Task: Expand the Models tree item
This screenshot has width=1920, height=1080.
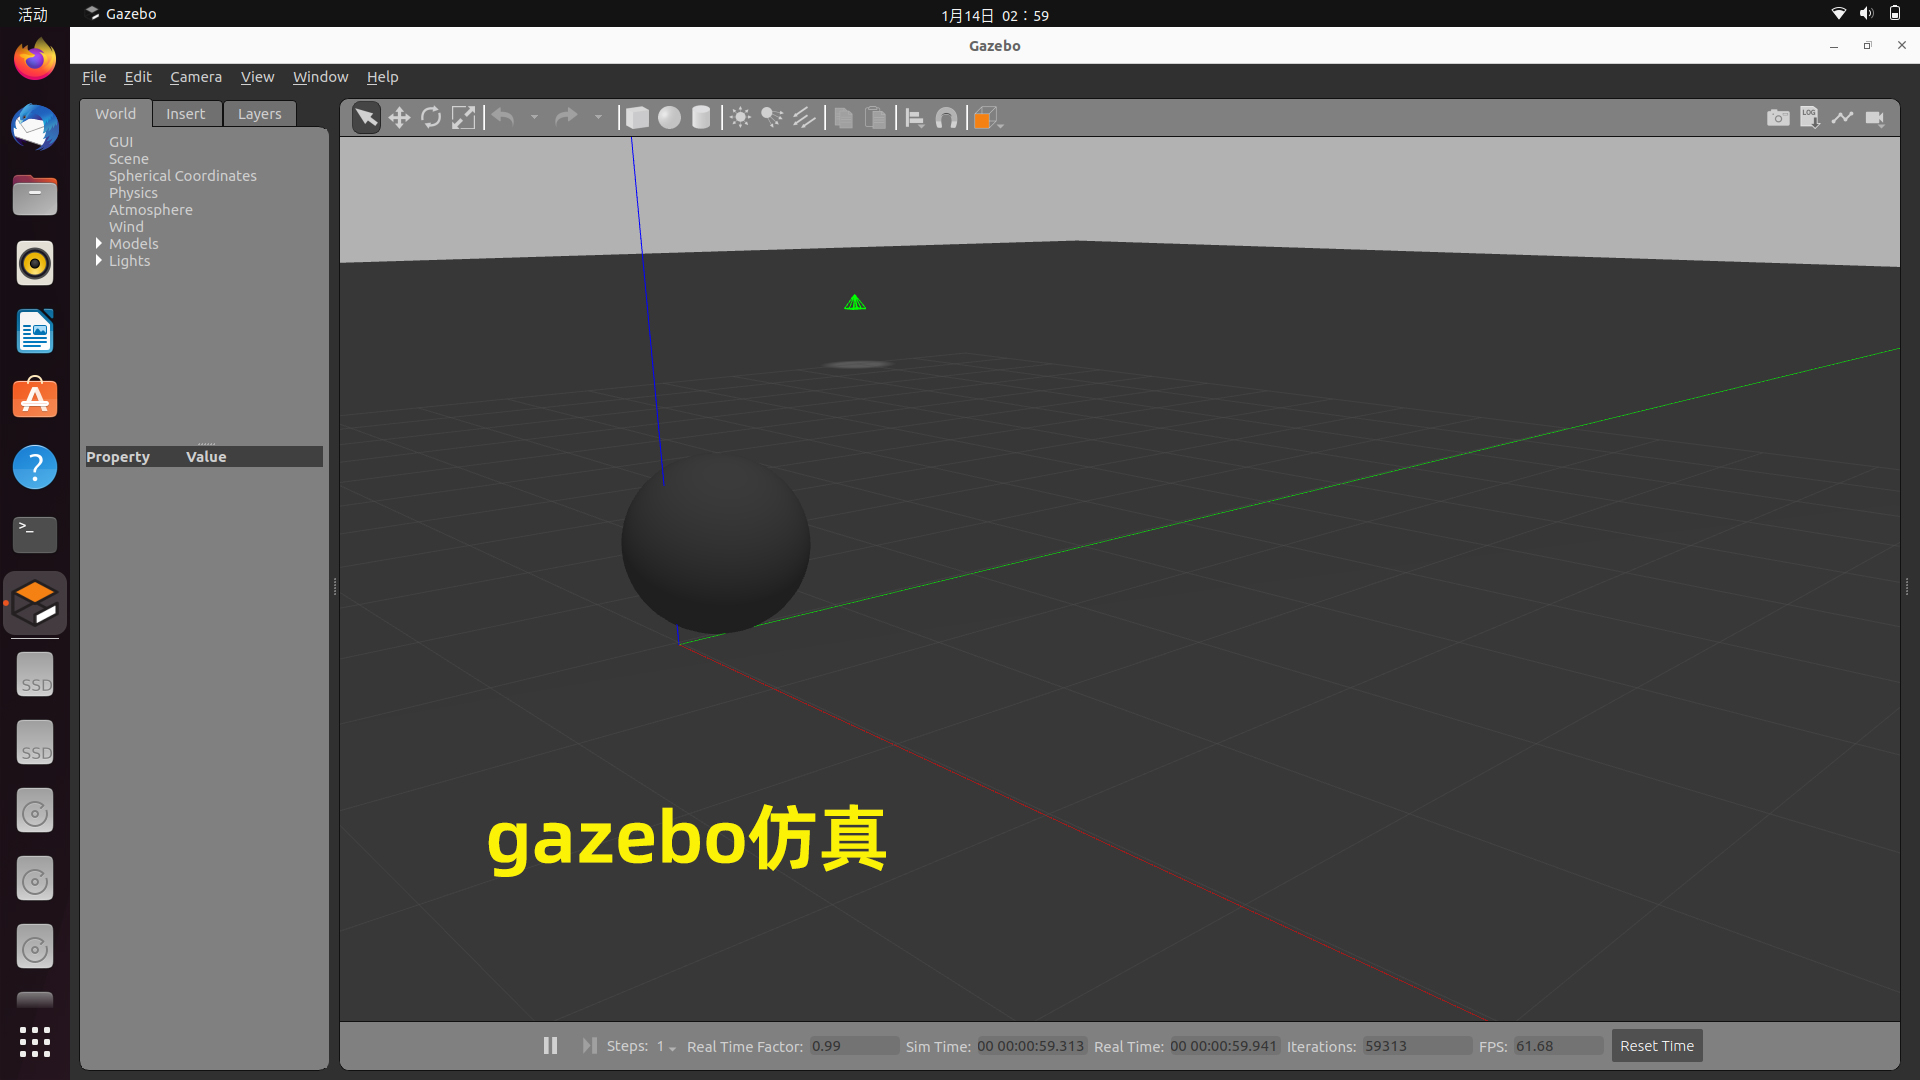Action: 99,243
